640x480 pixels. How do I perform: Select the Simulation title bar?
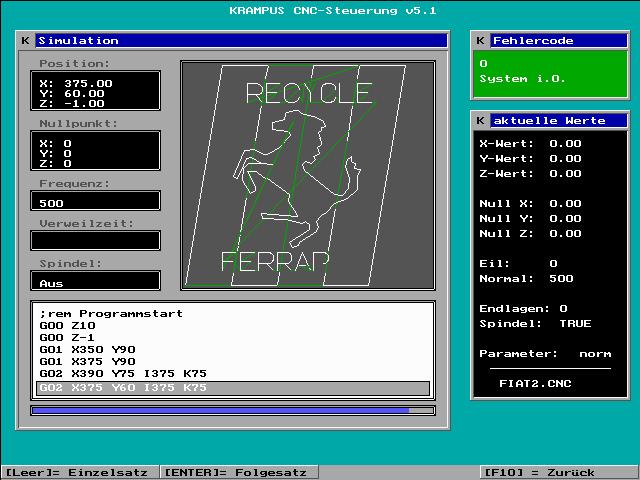tap(241, 40)
